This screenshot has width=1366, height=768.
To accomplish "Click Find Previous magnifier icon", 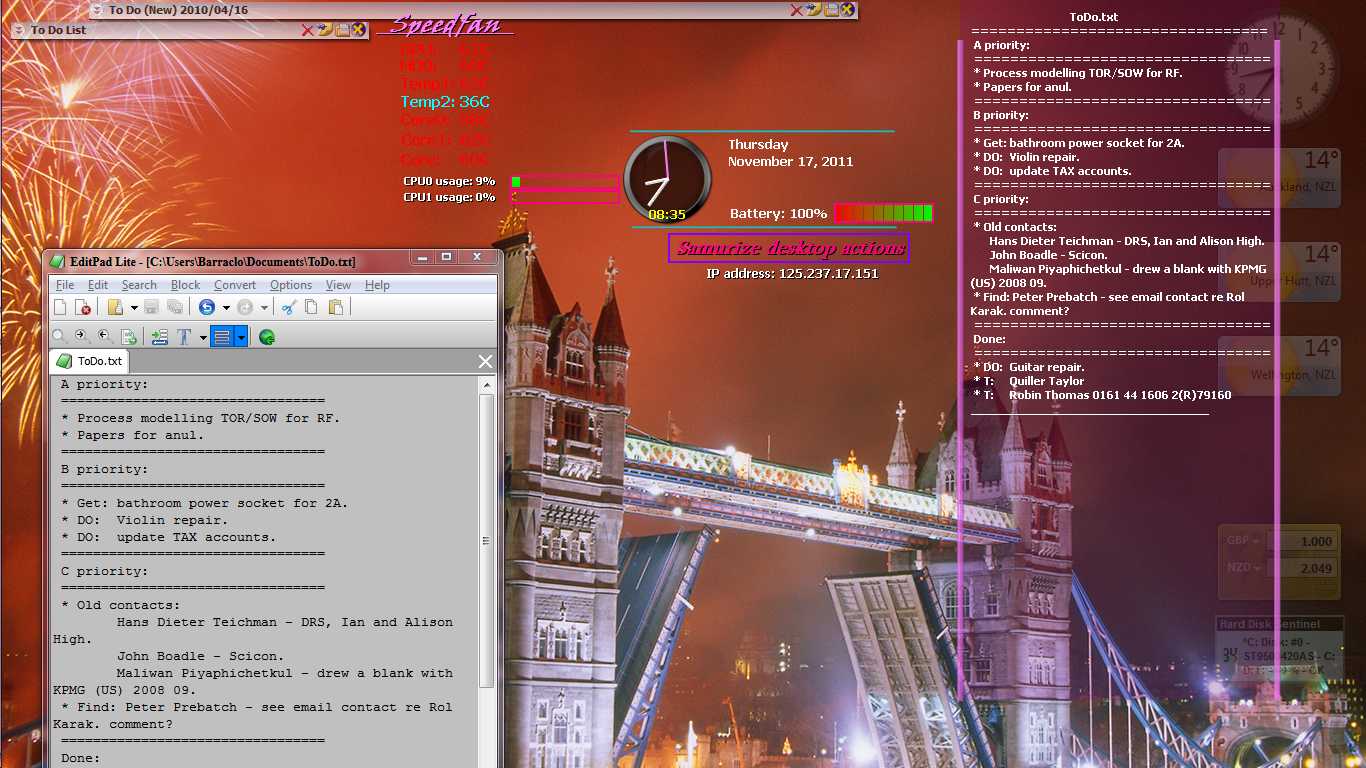I will (105, 337).
